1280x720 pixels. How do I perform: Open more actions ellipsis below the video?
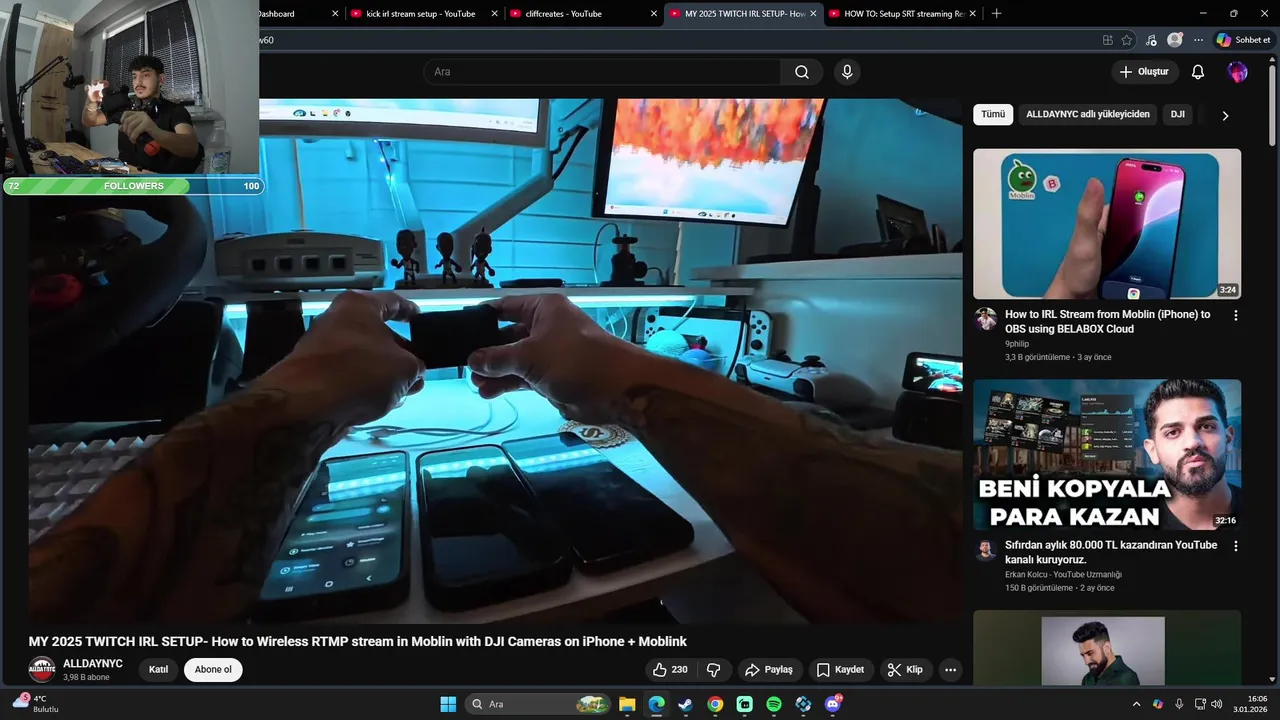(951, 670)
